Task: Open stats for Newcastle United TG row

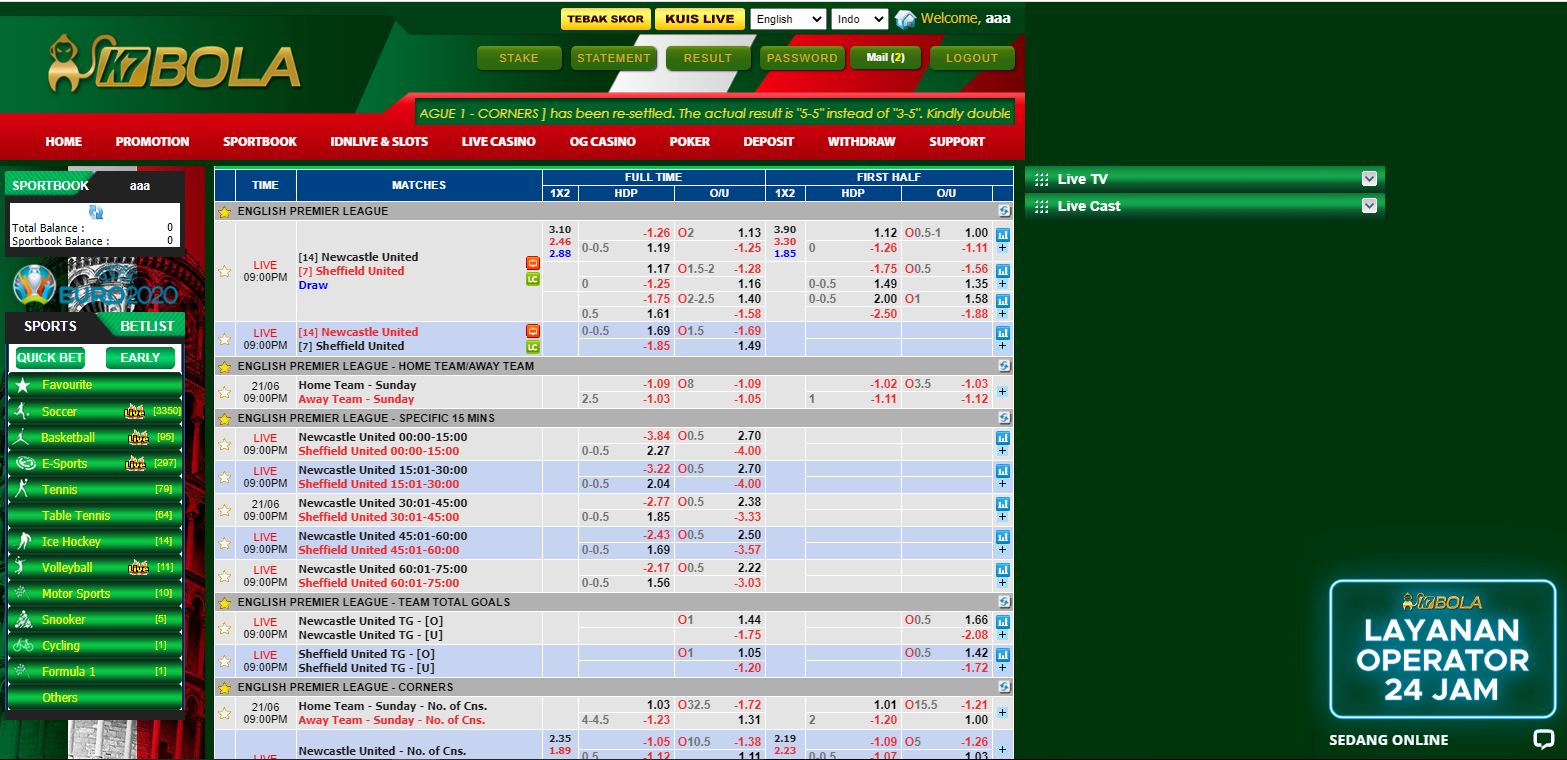Action: tap(1003, 621)
